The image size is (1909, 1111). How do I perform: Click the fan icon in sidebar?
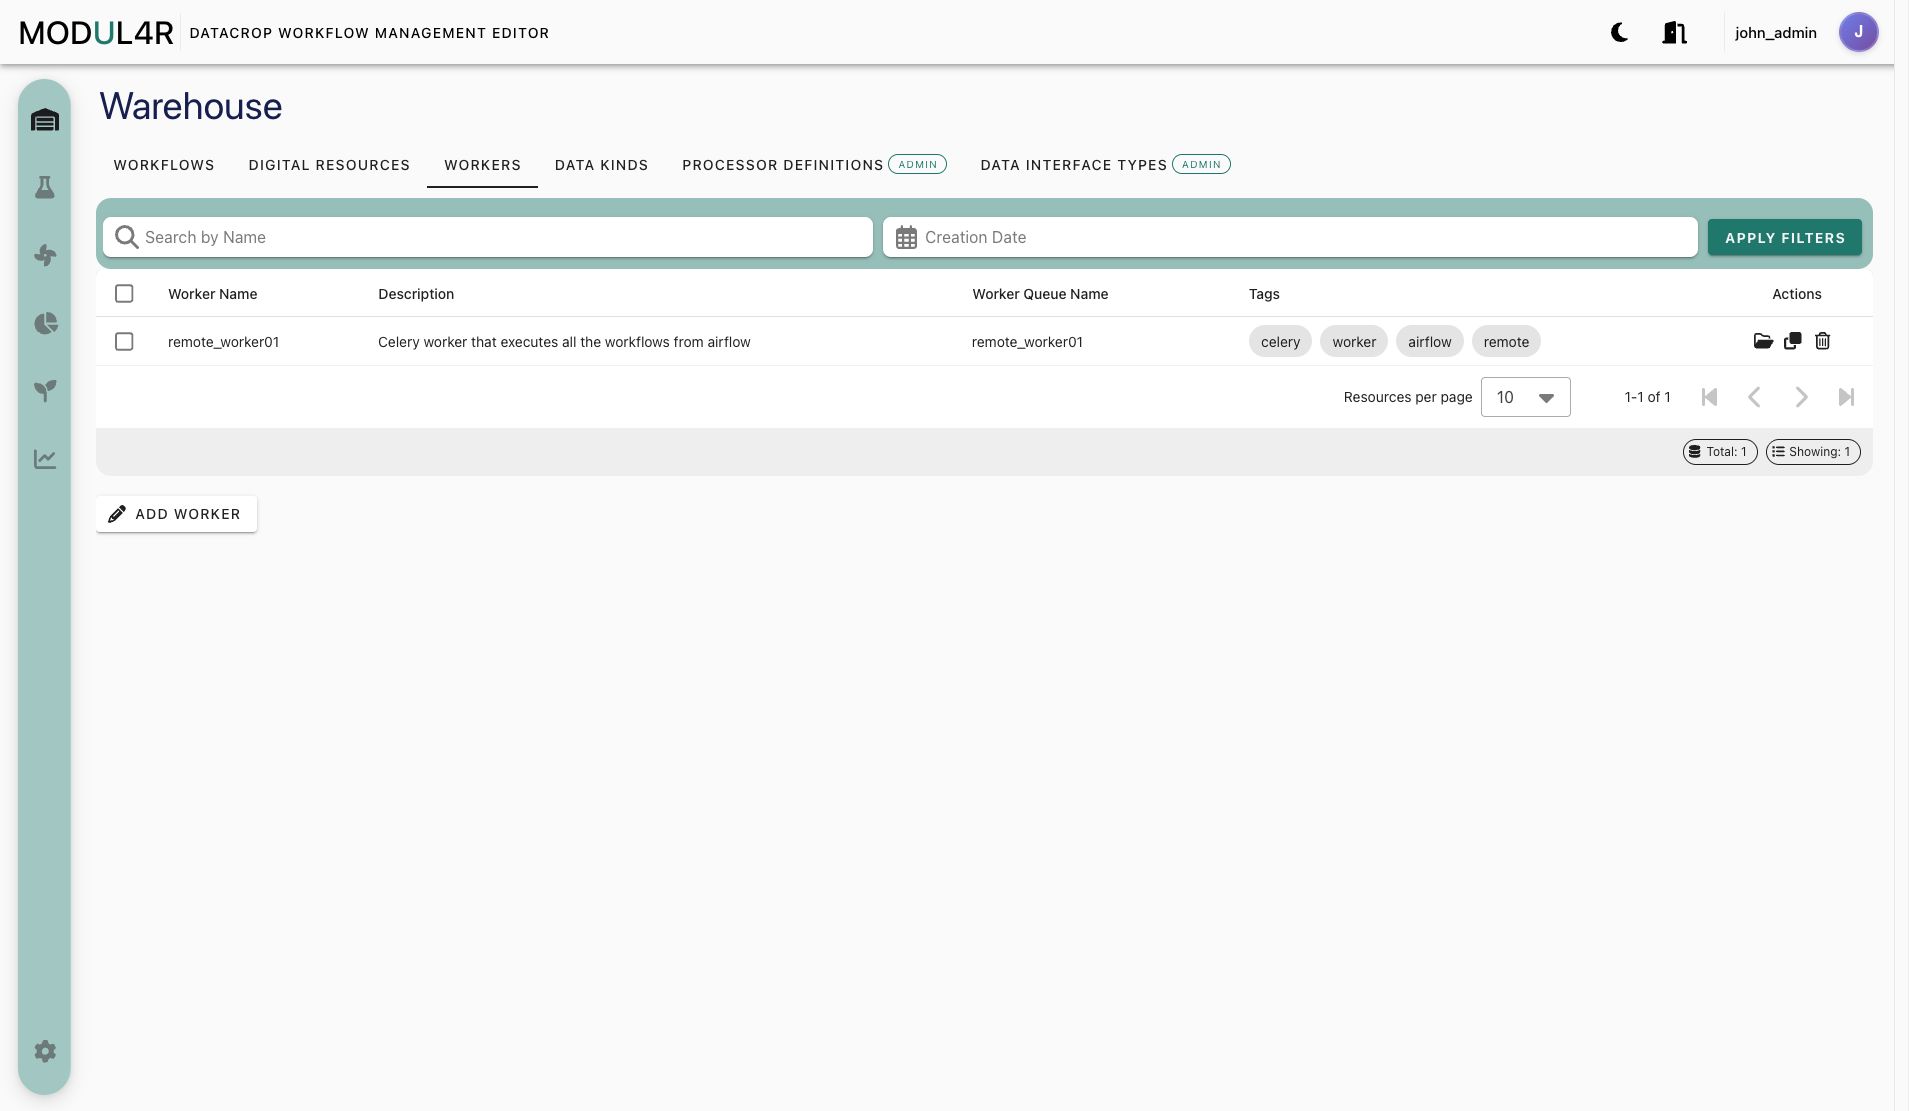pyautogui.click(x=45, y=255)
